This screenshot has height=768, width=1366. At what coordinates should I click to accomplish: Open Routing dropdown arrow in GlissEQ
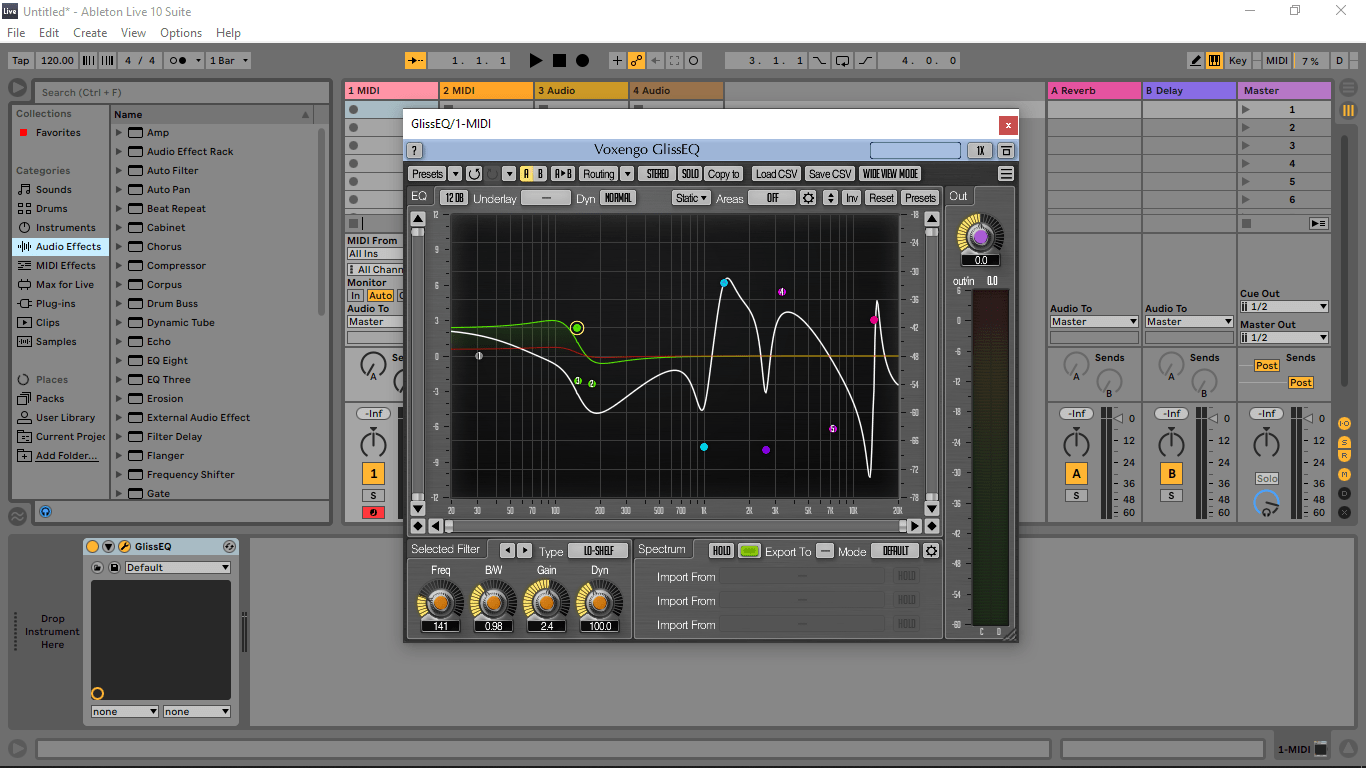[x=628, y=173]
